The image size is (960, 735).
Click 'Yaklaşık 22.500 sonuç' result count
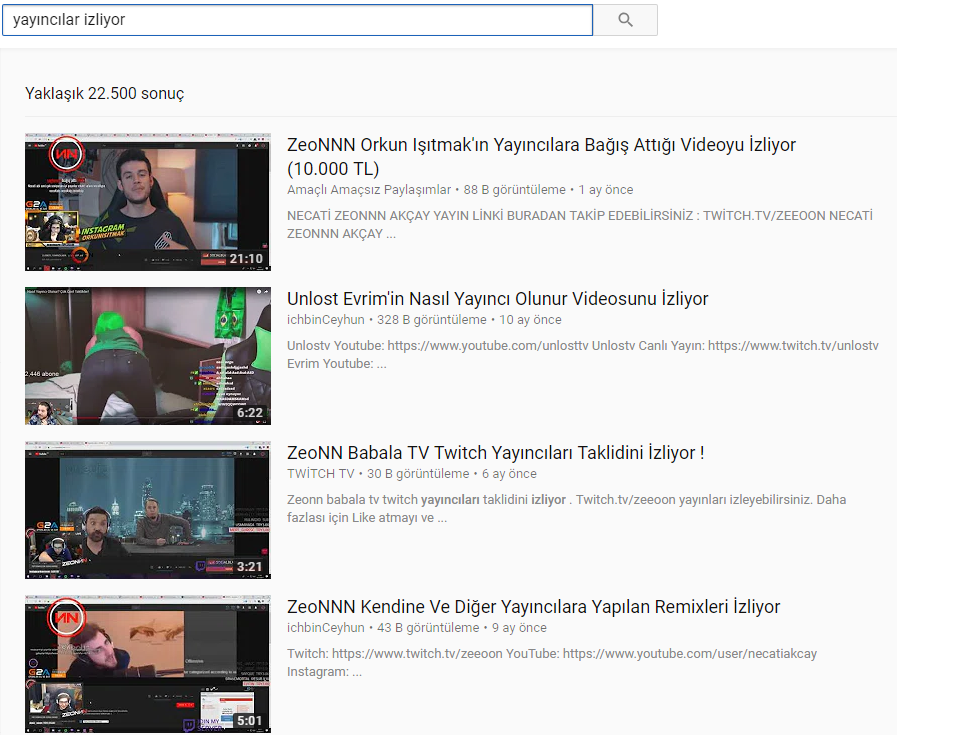105,94
